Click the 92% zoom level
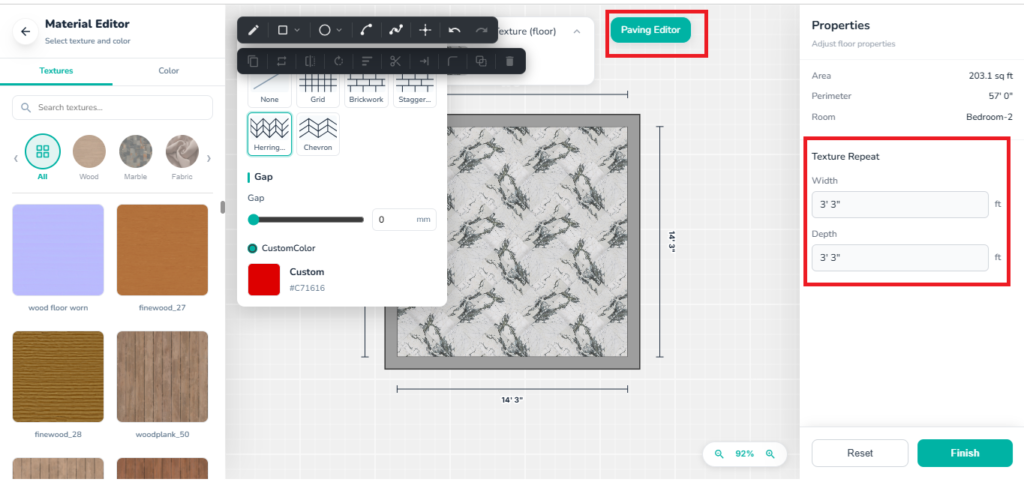This screenshot has height=482, width=1024. click(x=744, y=453)
